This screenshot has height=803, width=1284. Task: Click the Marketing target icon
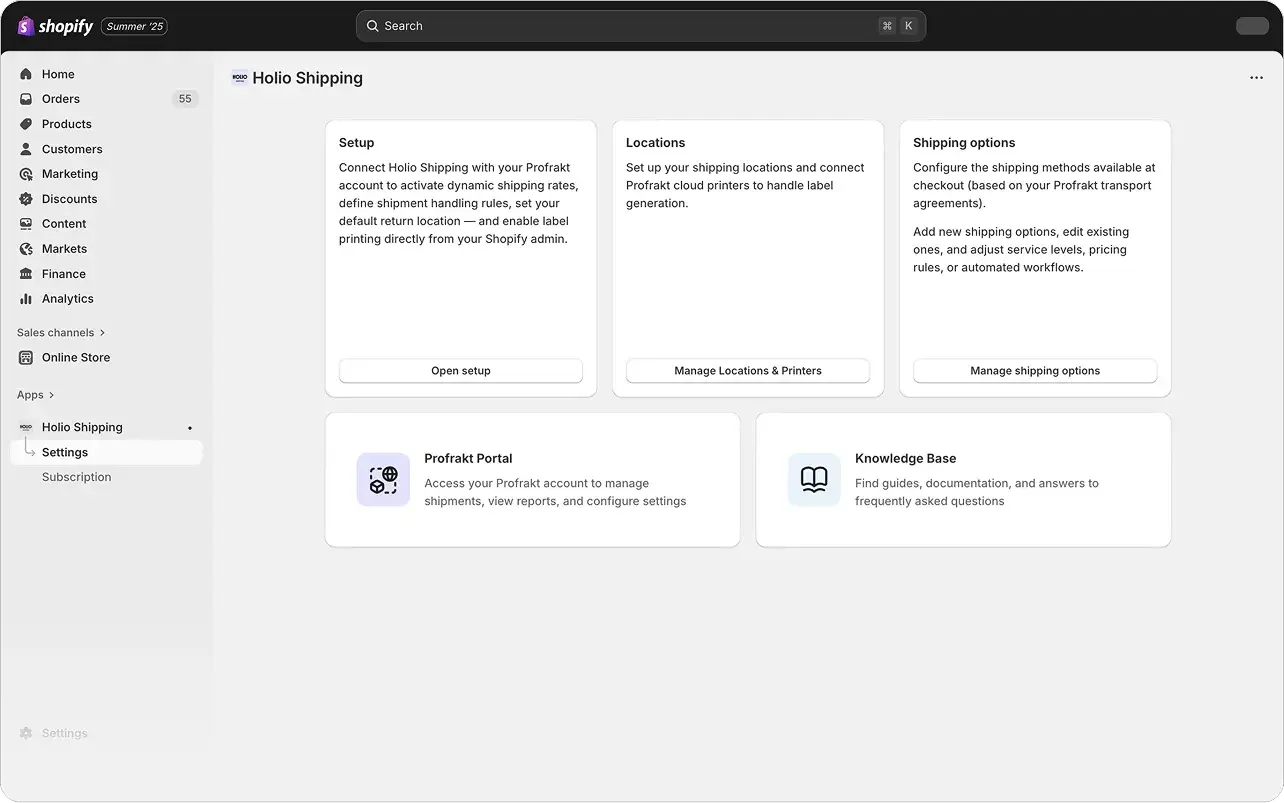tap(26, 174)
